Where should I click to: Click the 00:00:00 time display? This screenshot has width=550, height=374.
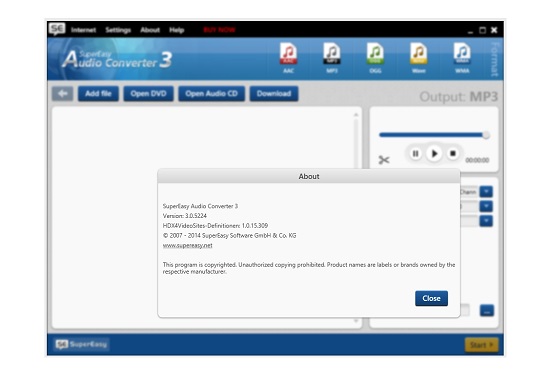[x=477, y=160]
